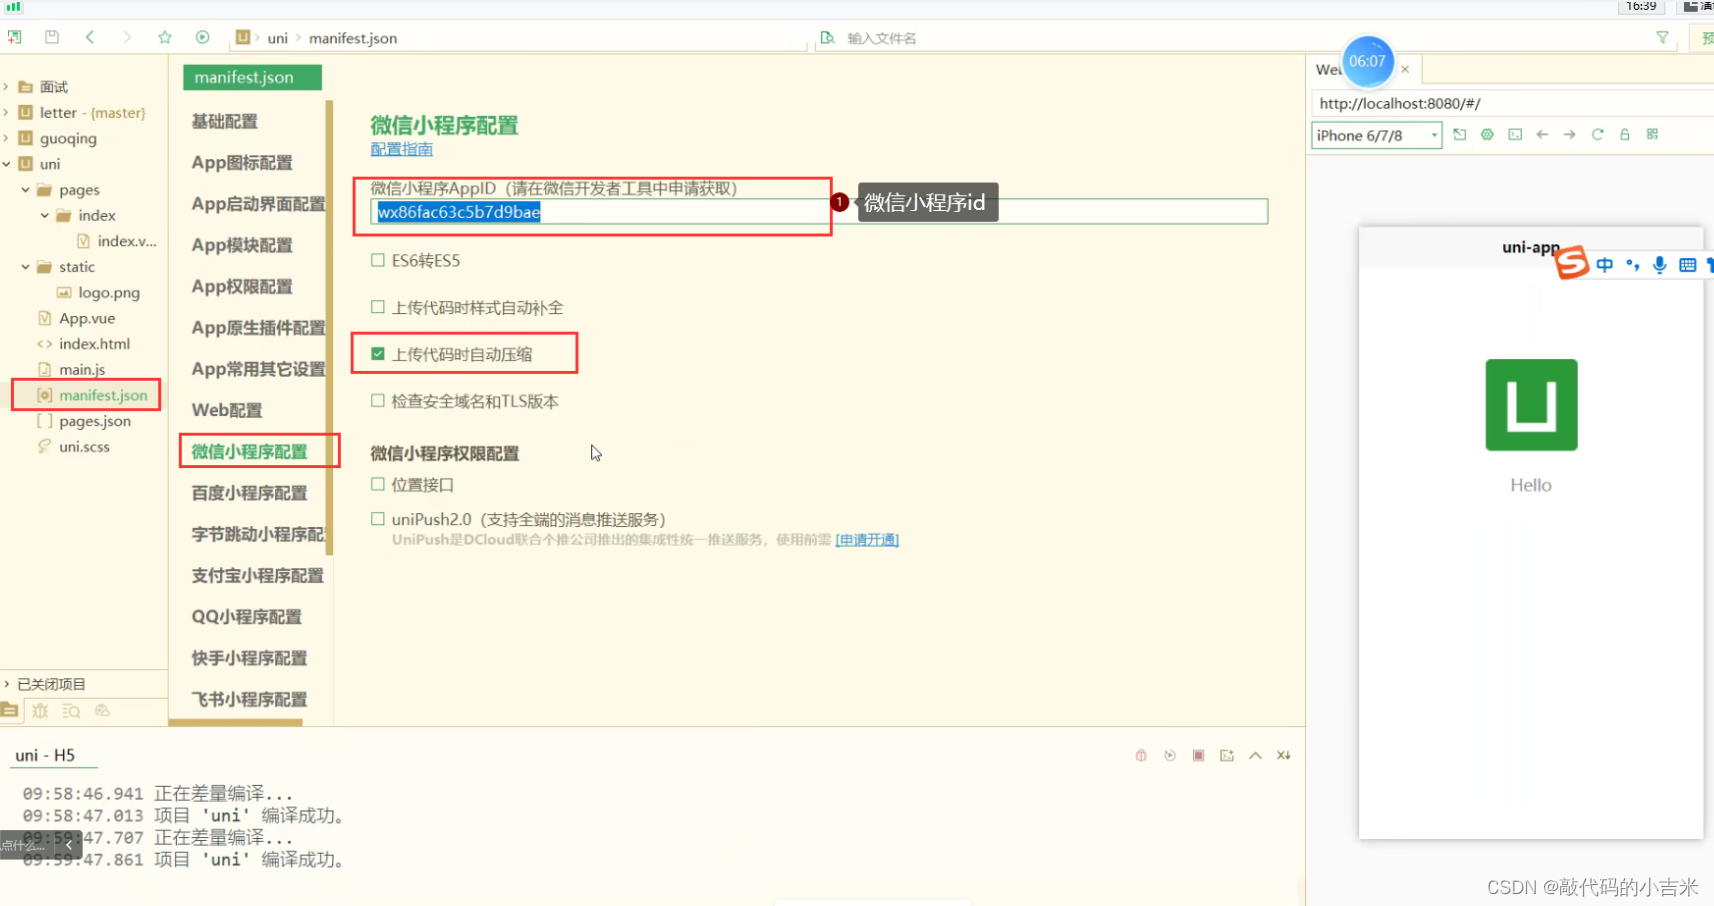Click the save file icon
The image size is (1714, 906).
(52, 37)
